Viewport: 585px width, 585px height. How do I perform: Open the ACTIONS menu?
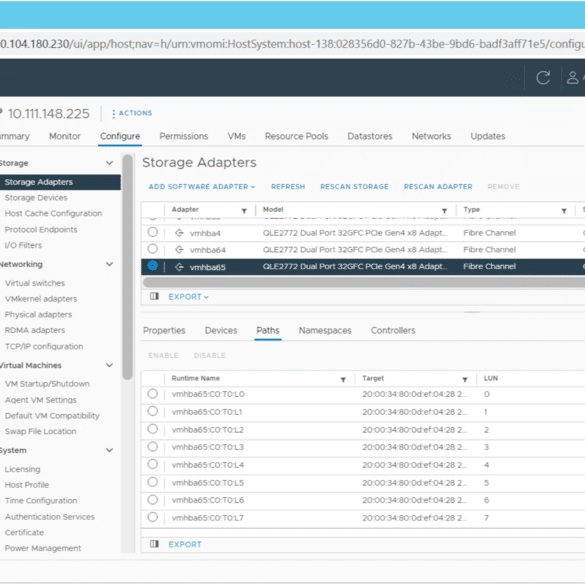point(132,113)
